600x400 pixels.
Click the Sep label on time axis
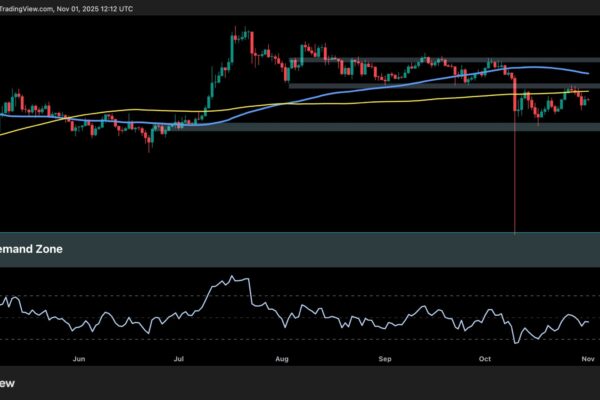click(388, 357)
